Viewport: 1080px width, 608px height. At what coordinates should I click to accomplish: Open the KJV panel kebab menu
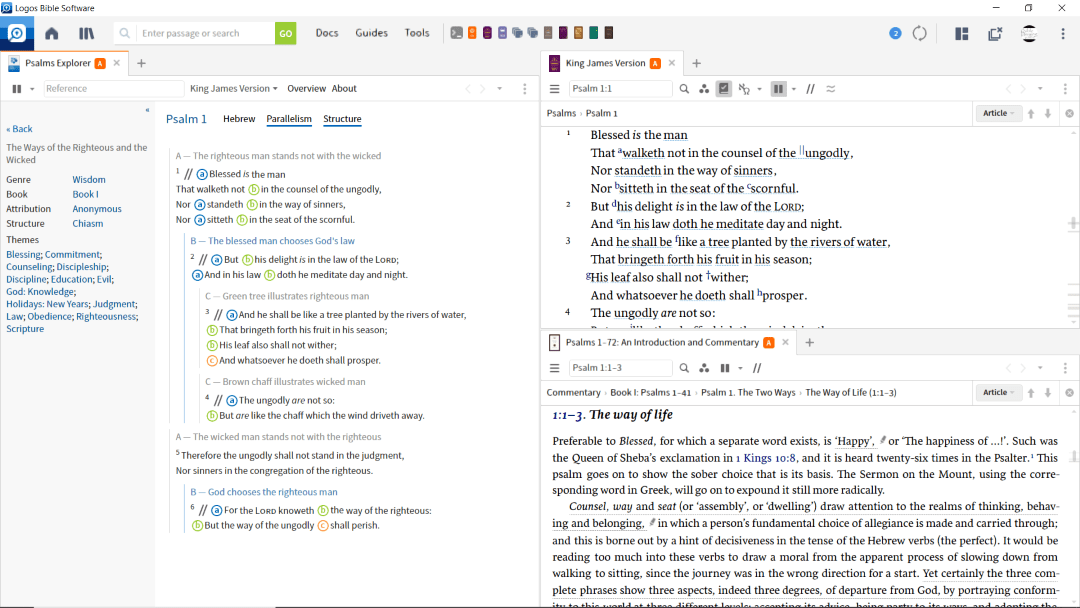(x=1065, y=89)
